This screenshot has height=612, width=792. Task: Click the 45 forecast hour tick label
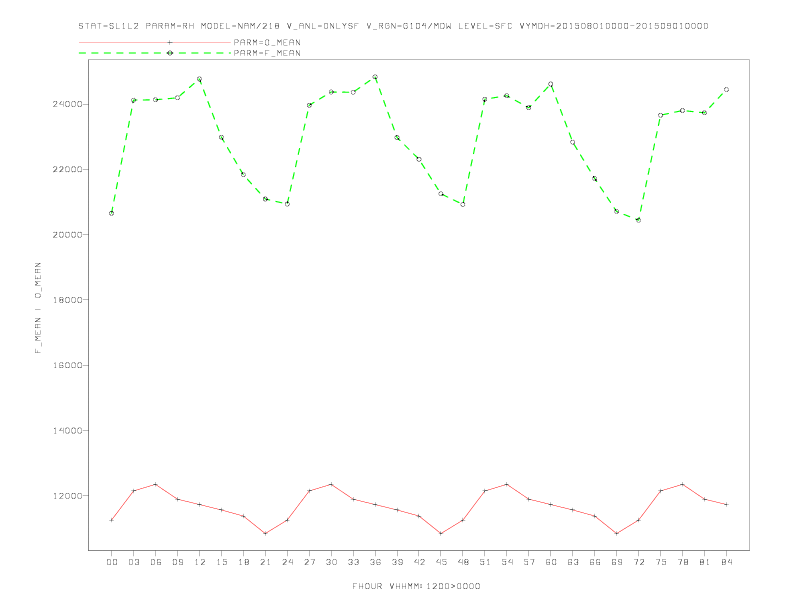[x=441, y=562]
